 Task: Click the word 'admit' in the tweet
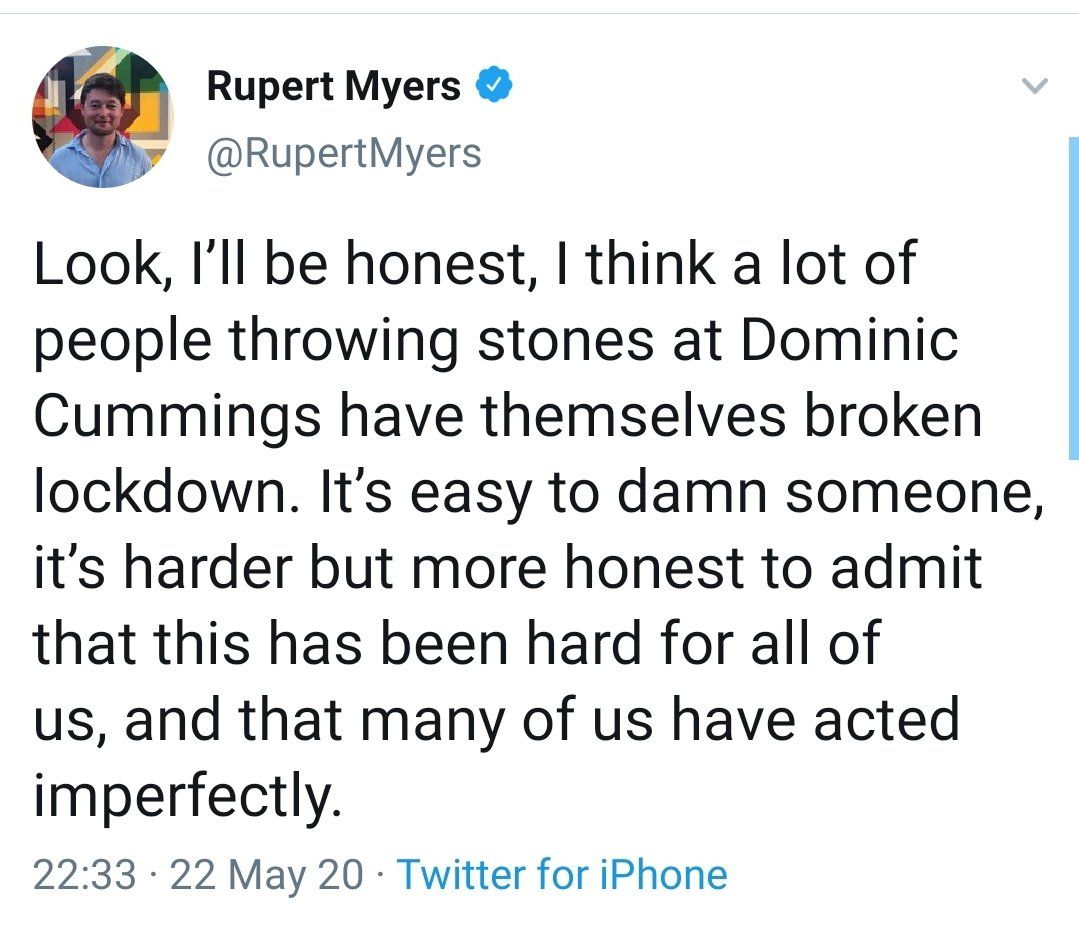click(906, 567)
